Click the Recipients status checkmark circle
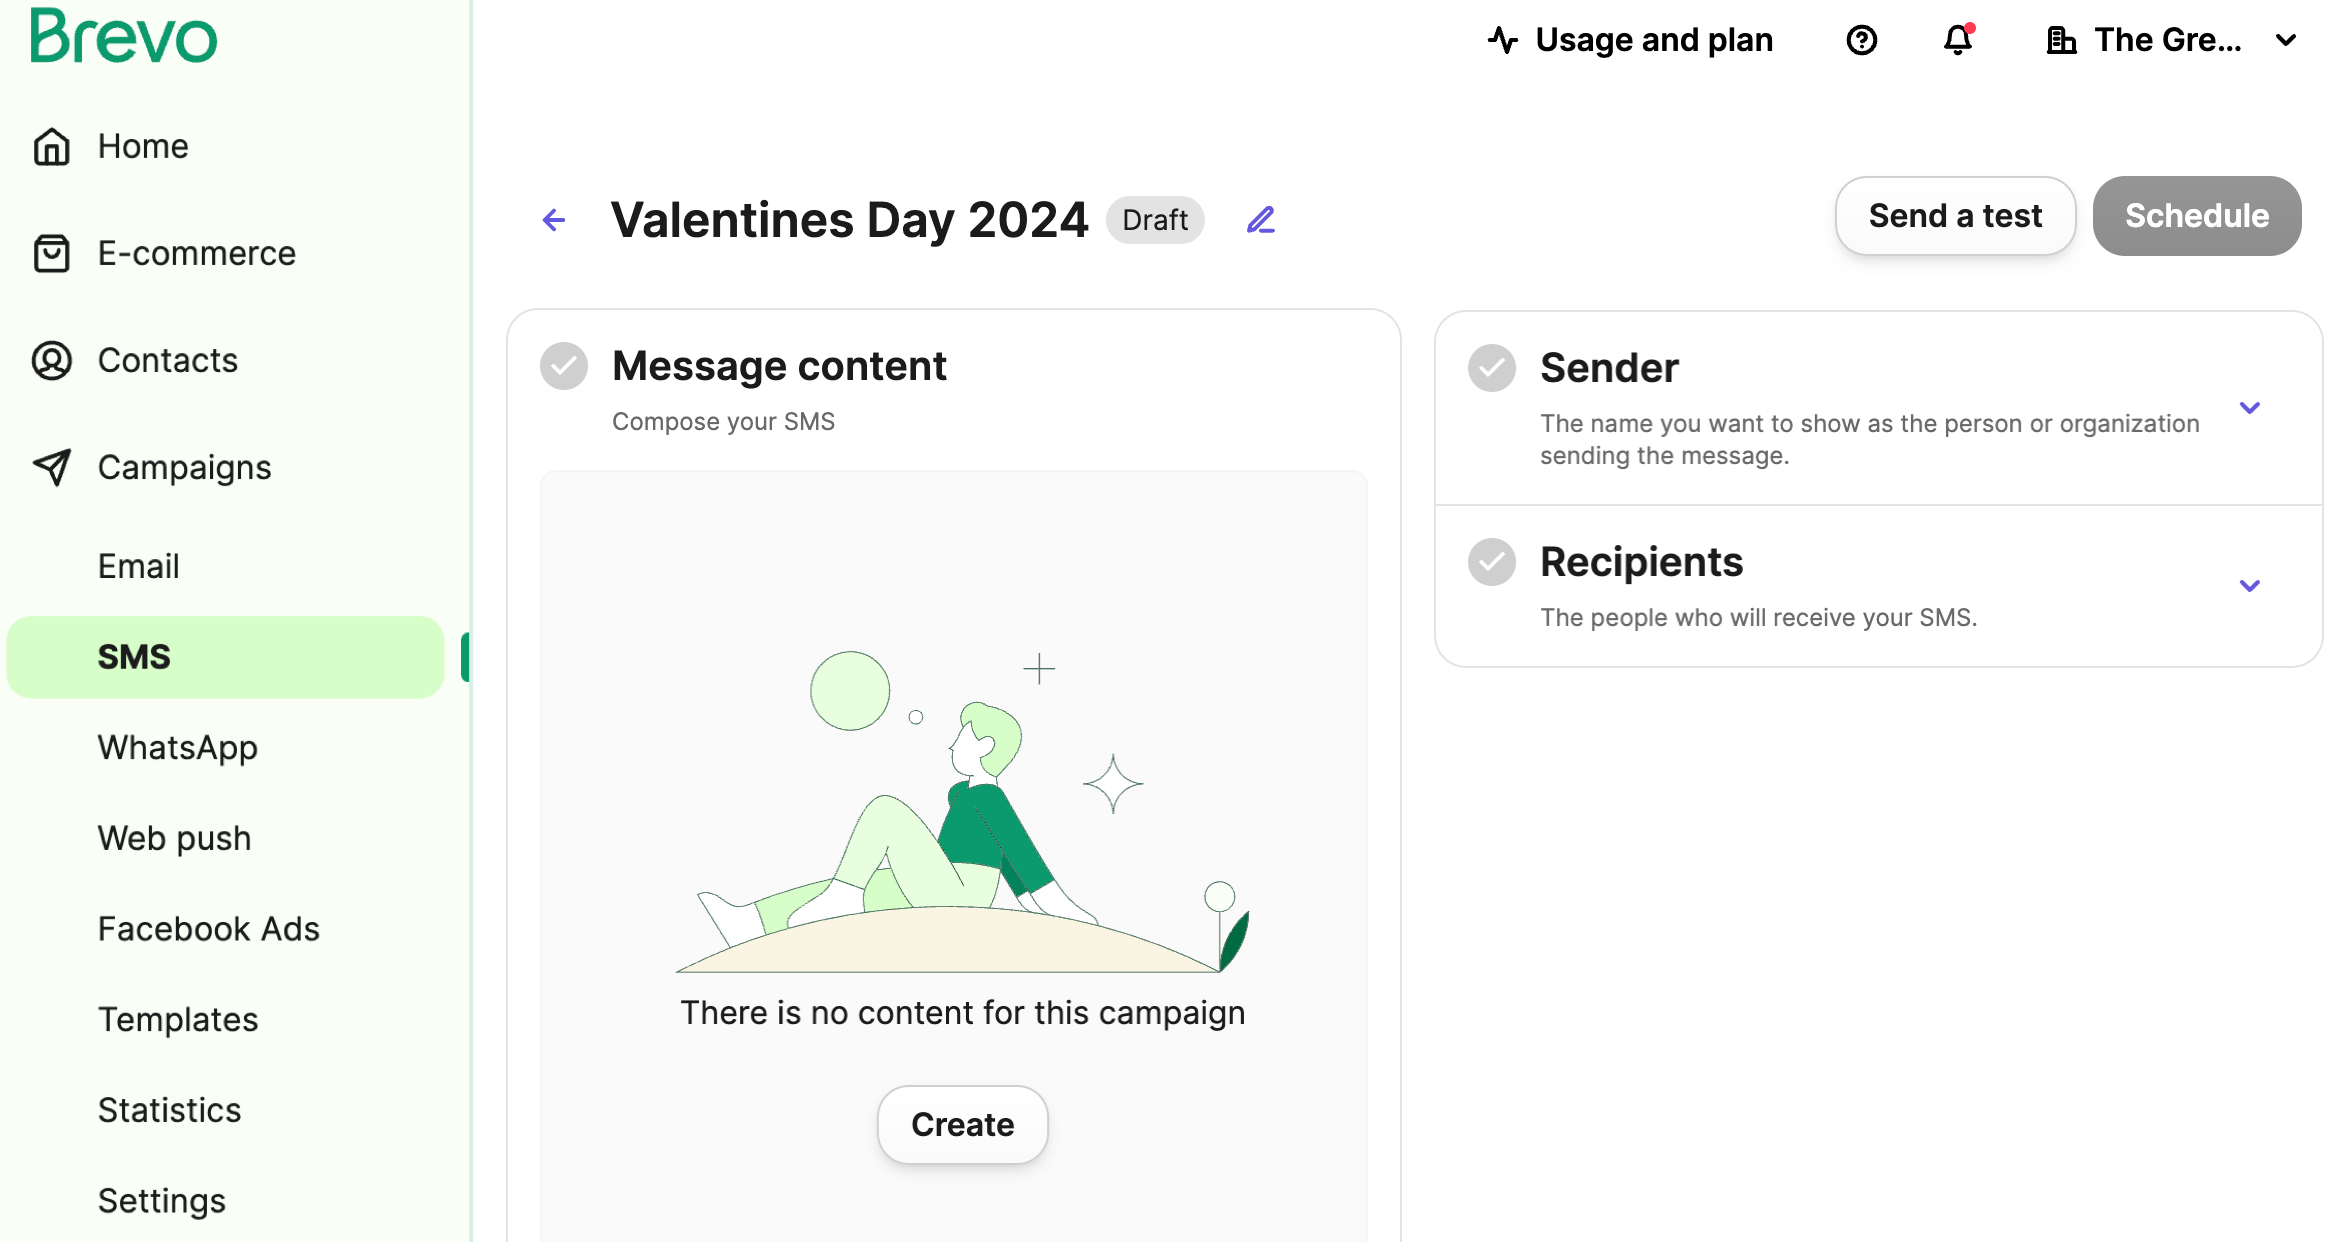The image size is (2350, 1242). pos(1492,562)
